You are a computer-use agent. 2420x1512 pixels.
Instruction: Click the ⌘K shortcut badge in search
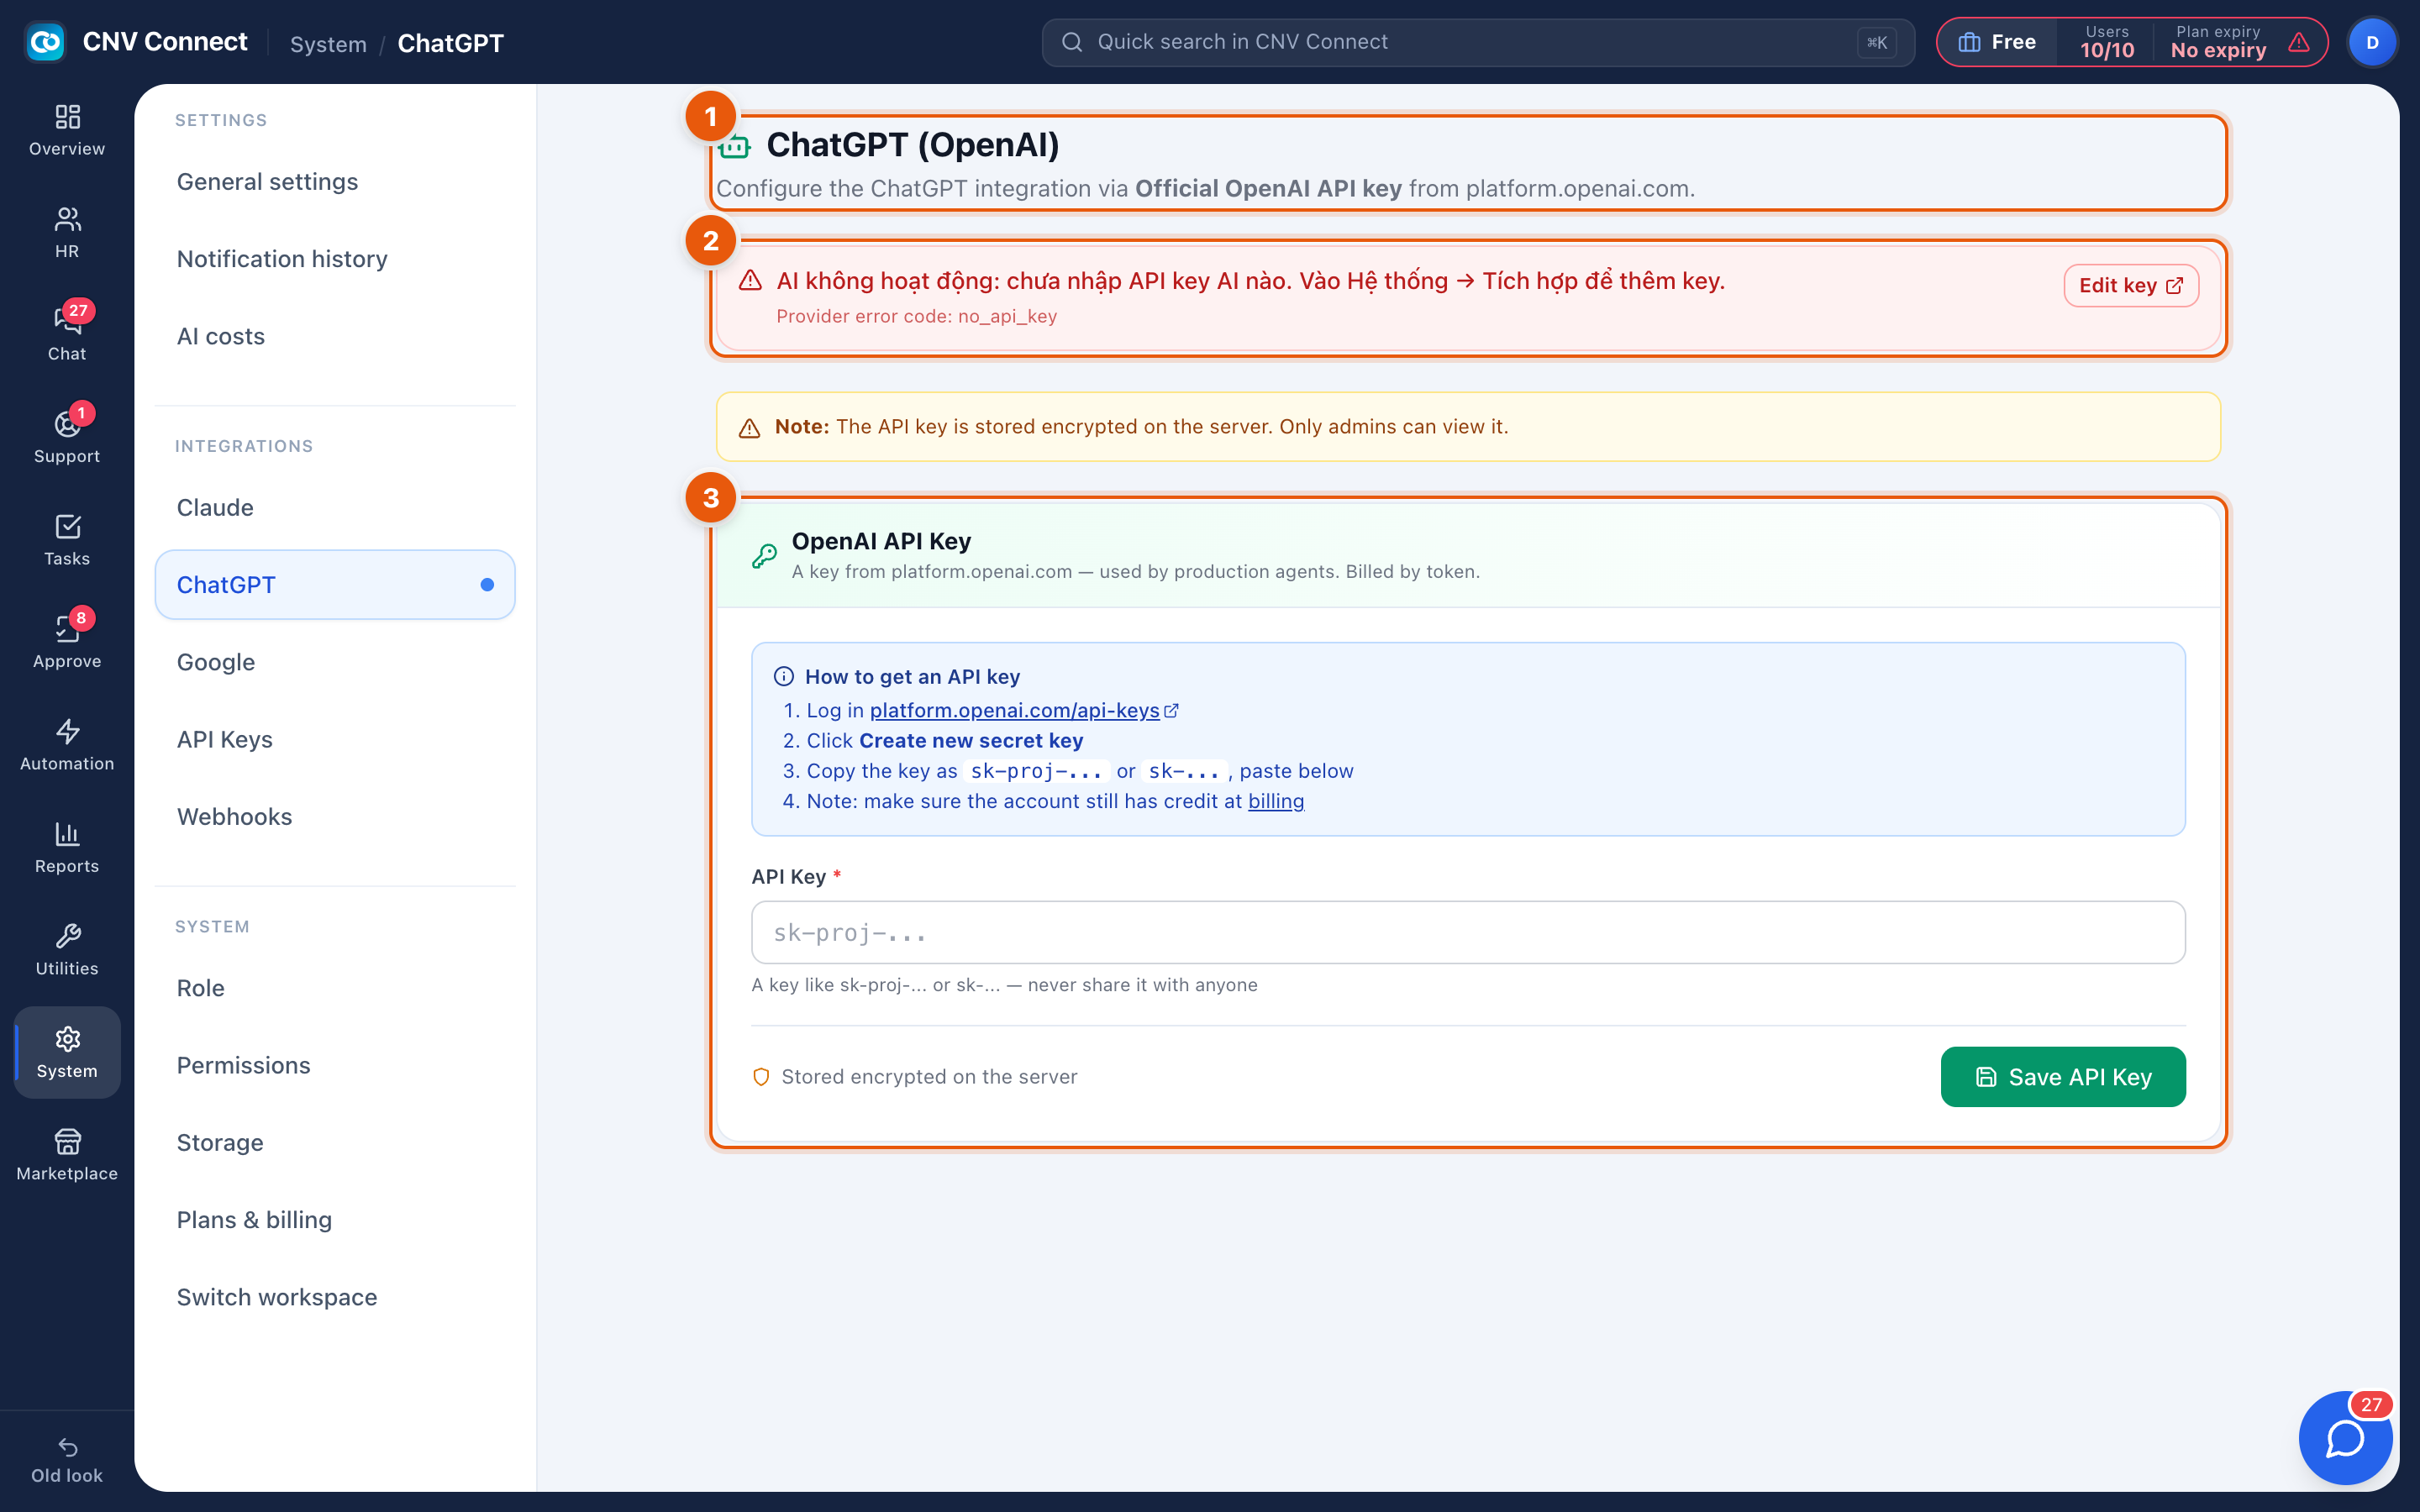pos(1876,42)
